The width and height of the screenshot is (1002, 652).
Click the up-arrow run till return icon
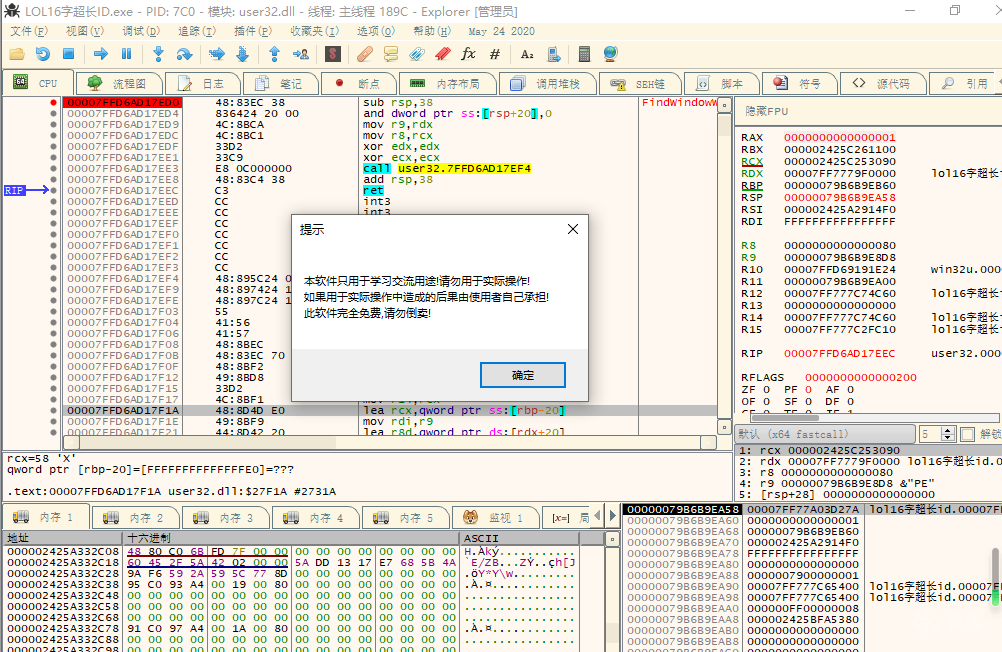274,54
